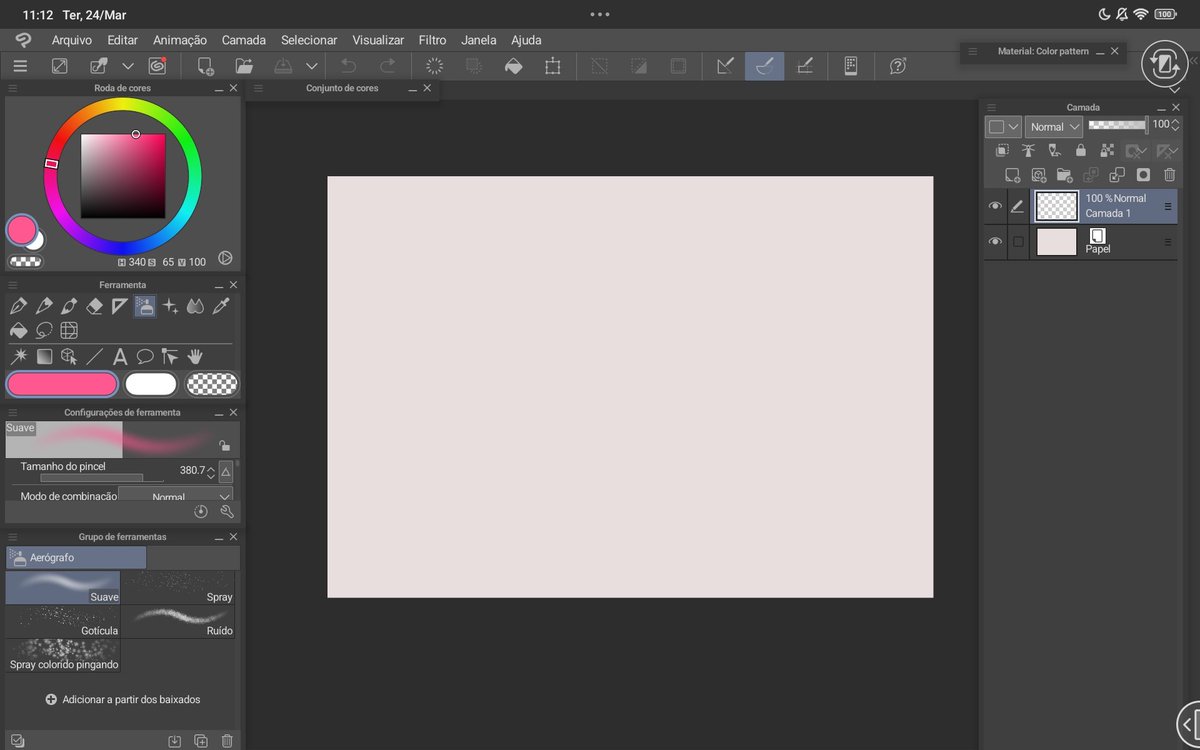
Task: Click the layer mask icon in Camada
Action: pyautogui.click(x=1143, y=175)
